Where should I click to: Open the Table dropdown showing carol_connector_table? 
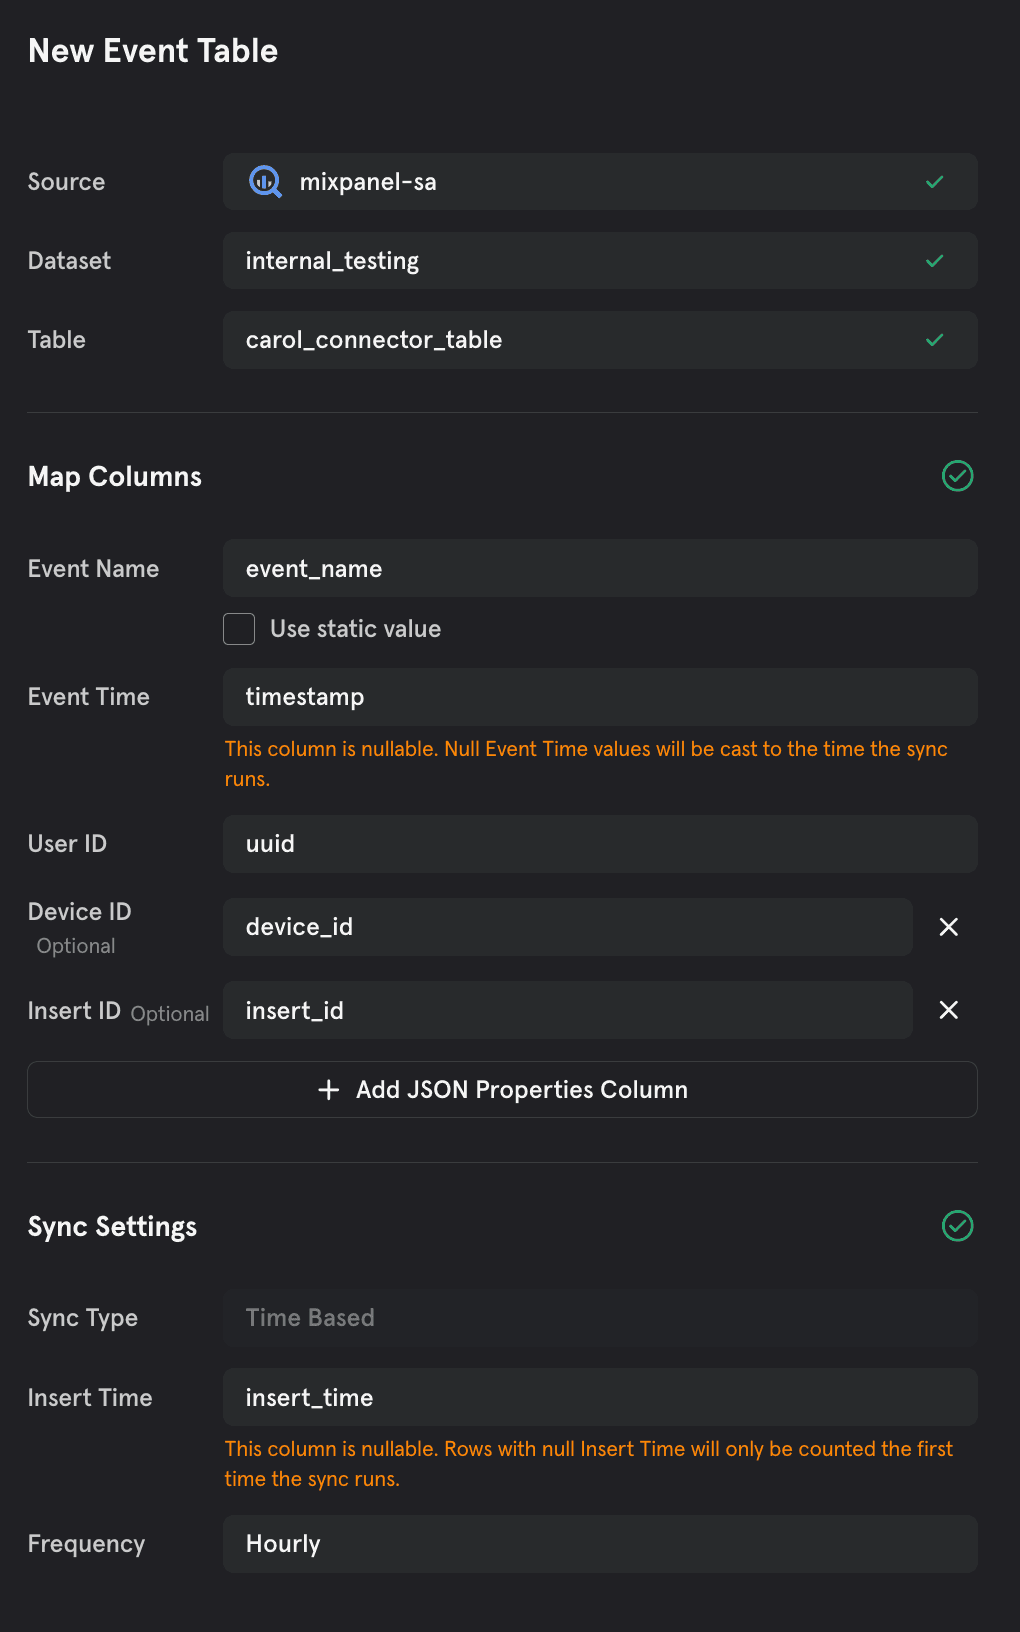pyautogui.click(x=600, y=340)
